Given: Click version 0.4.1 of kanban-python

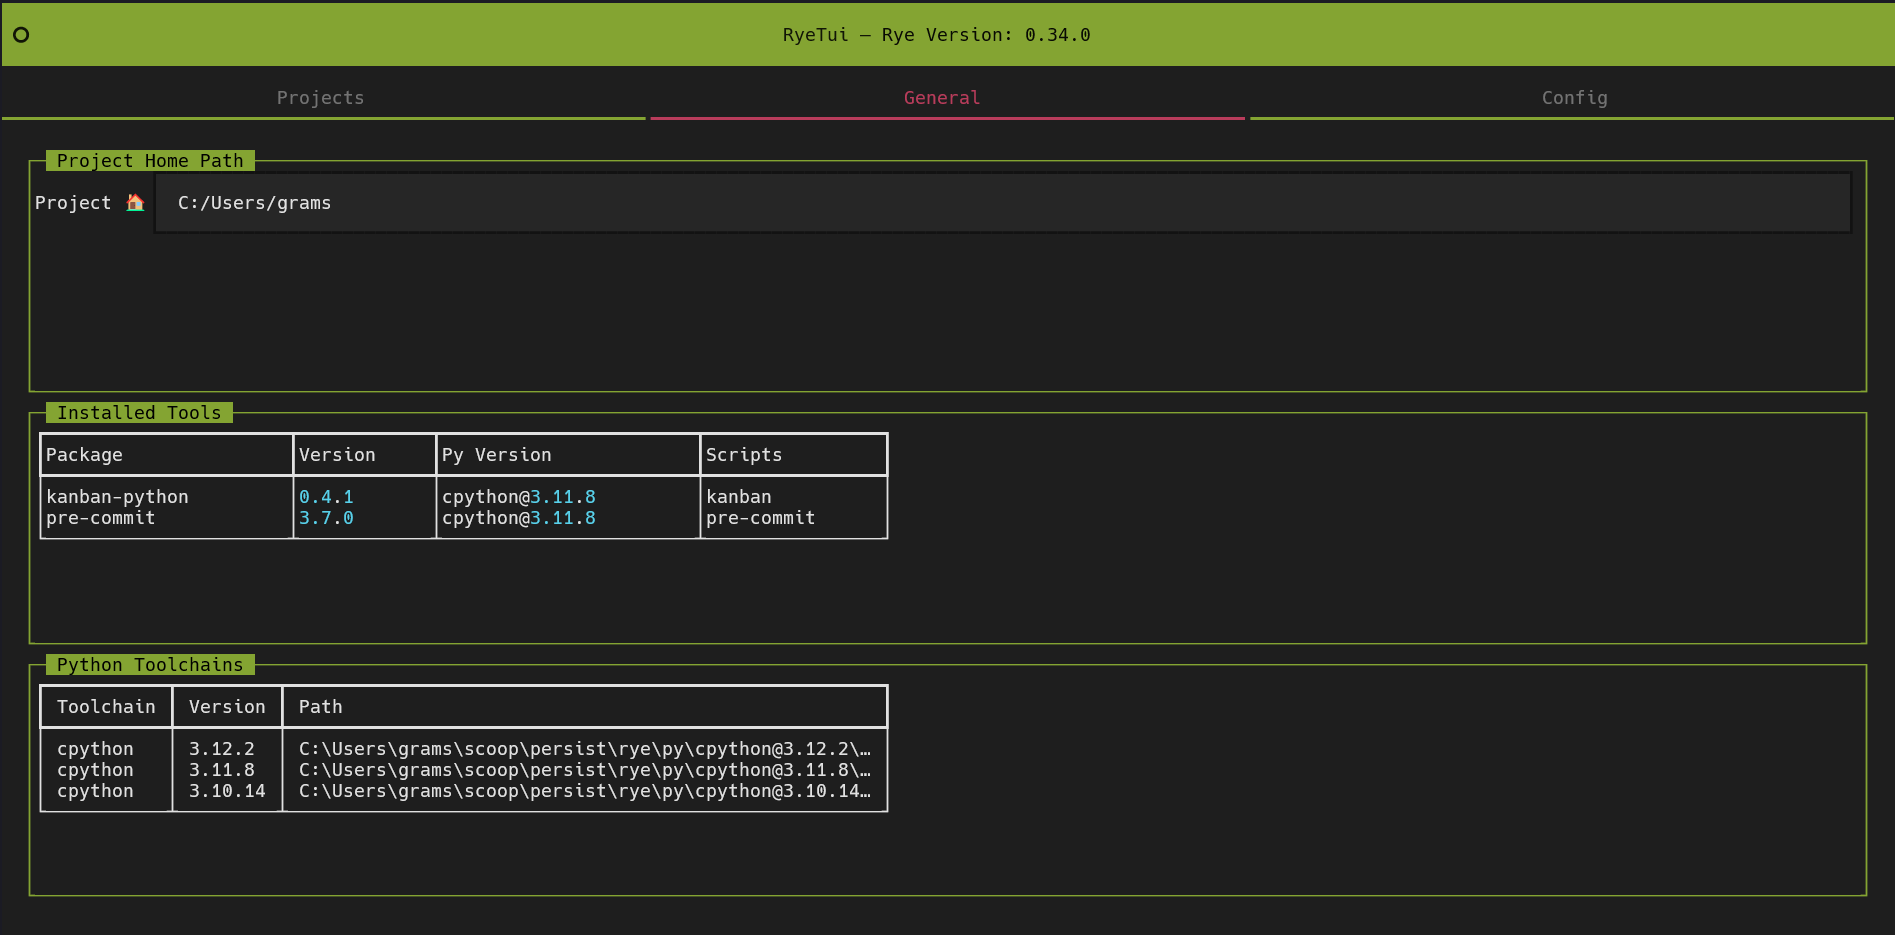Looking at the screenshot, I should [x=326, y=497].
